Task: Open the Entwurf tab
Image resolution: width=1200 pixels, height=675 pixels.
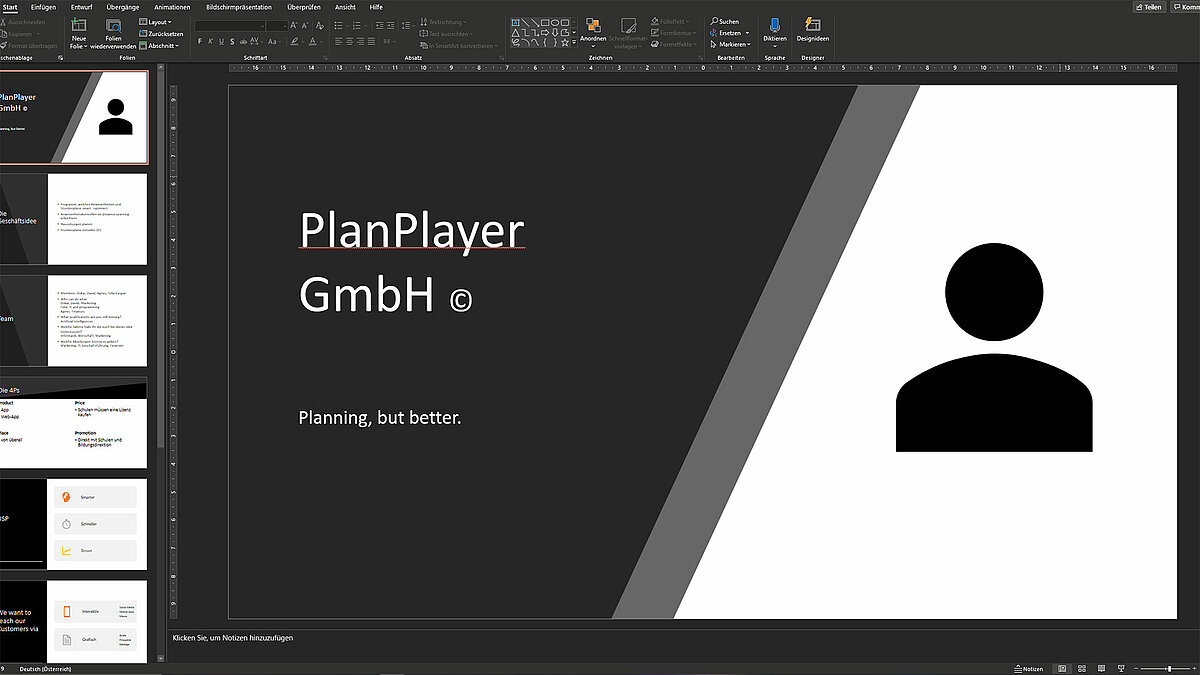Action: point(82,6)
